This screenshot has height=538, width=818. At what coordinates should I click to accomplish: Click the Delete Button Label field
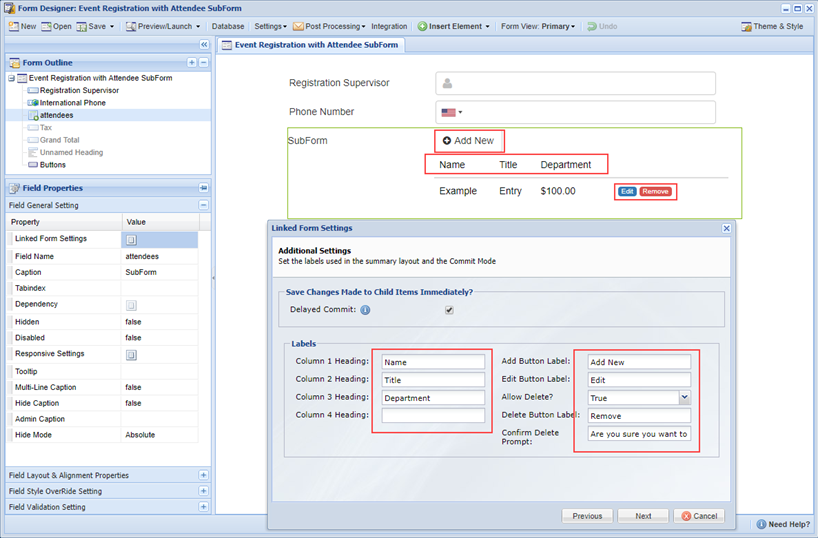pos(639,416)
